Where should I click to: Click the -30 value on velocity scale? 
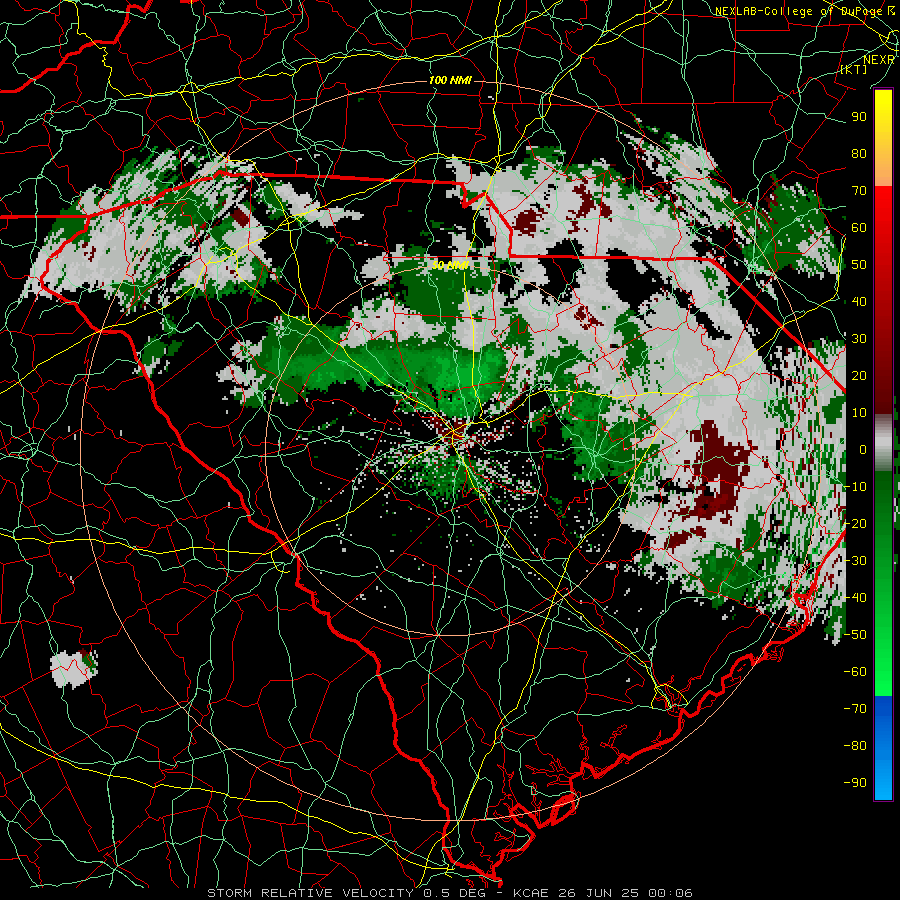tap(855, 561)
